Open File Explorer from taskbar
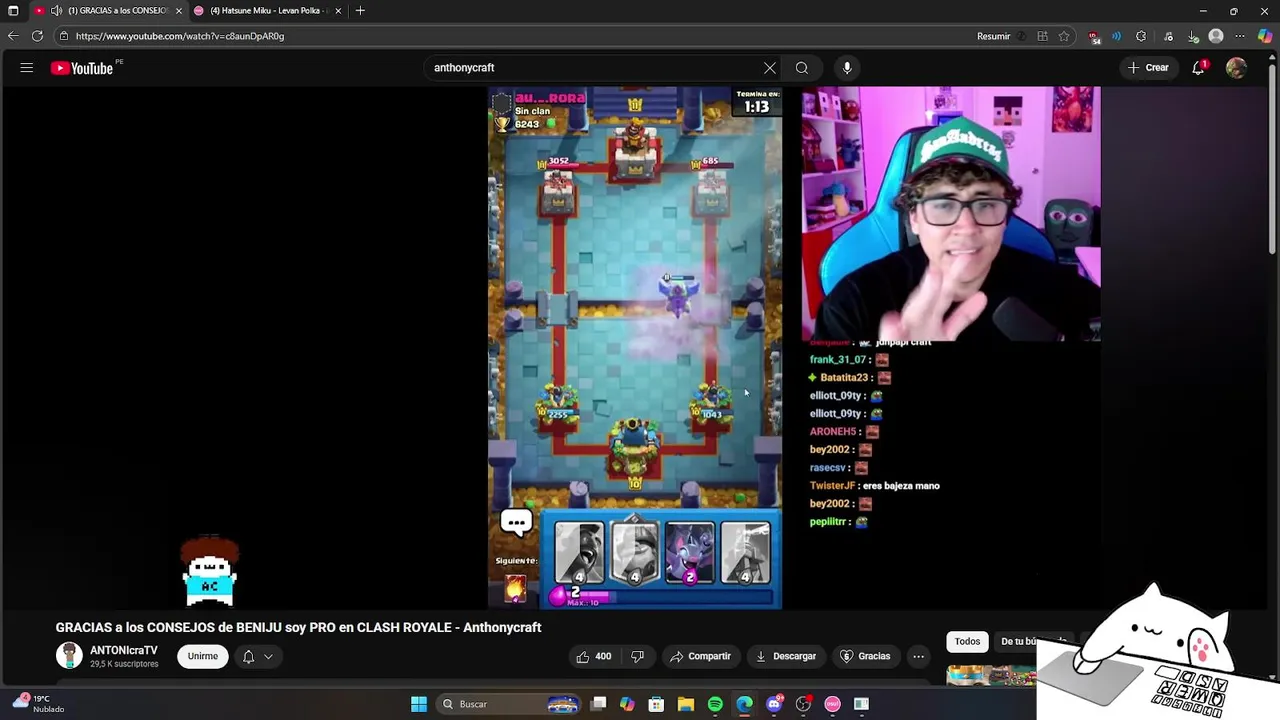 coord(686,704)
